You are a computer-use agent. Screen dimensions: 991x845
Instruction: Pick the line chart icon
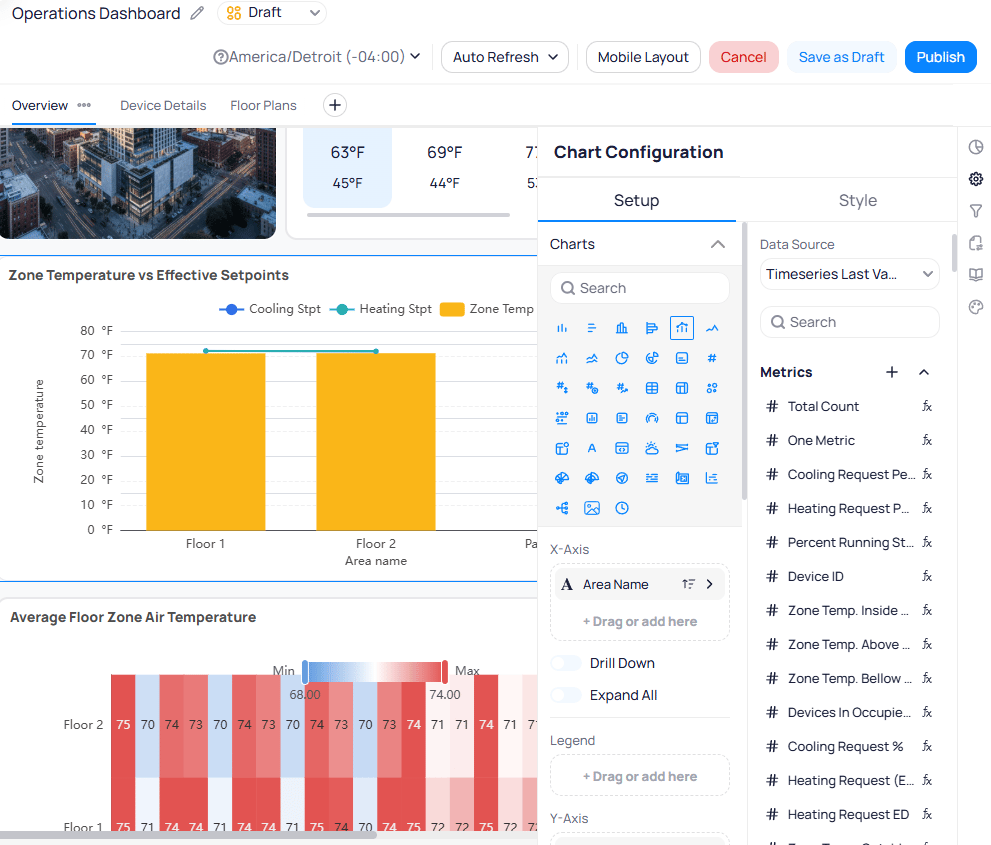point(712,328)
